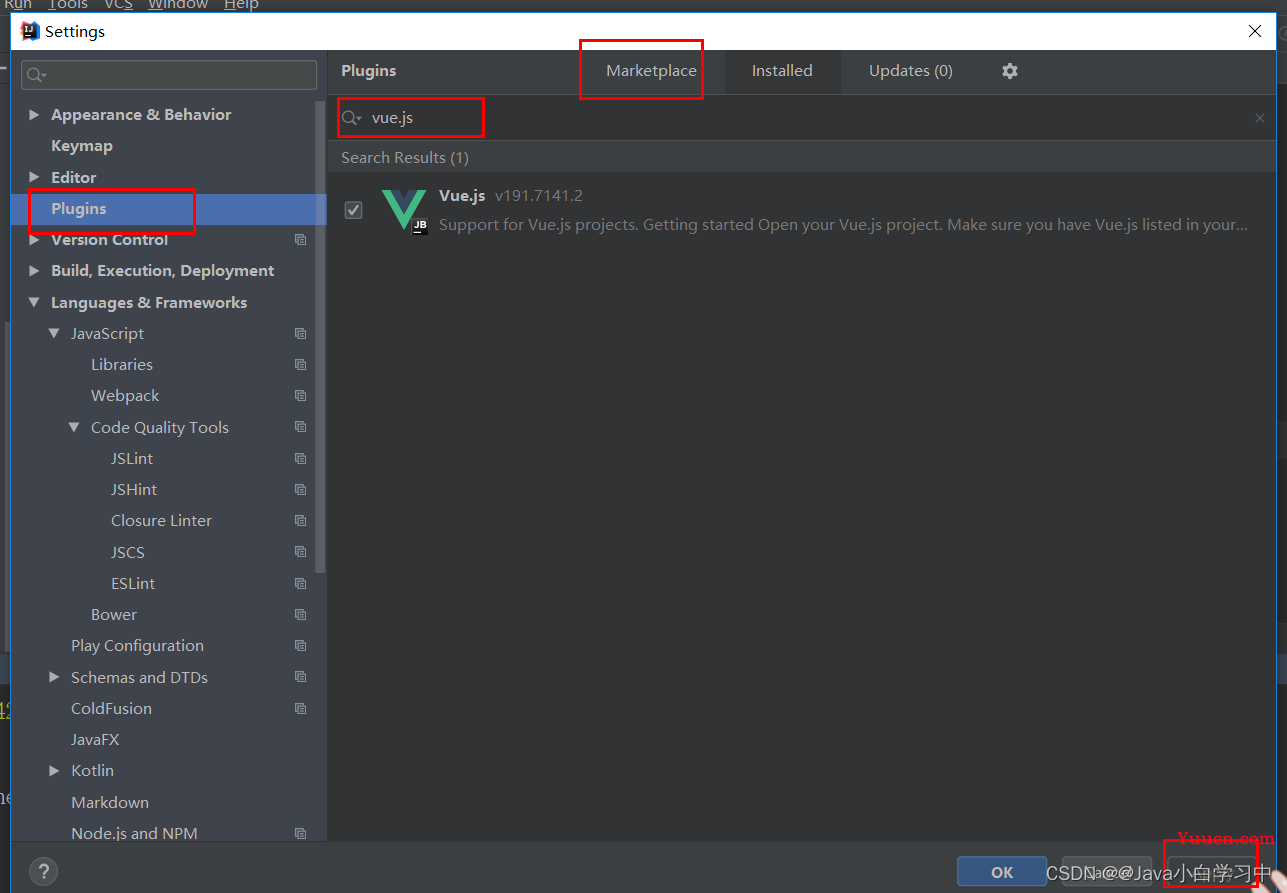Viewport: 1287px width, 893px height.
Task: Switch to the Marketplace tab
Action: point(651,71)
